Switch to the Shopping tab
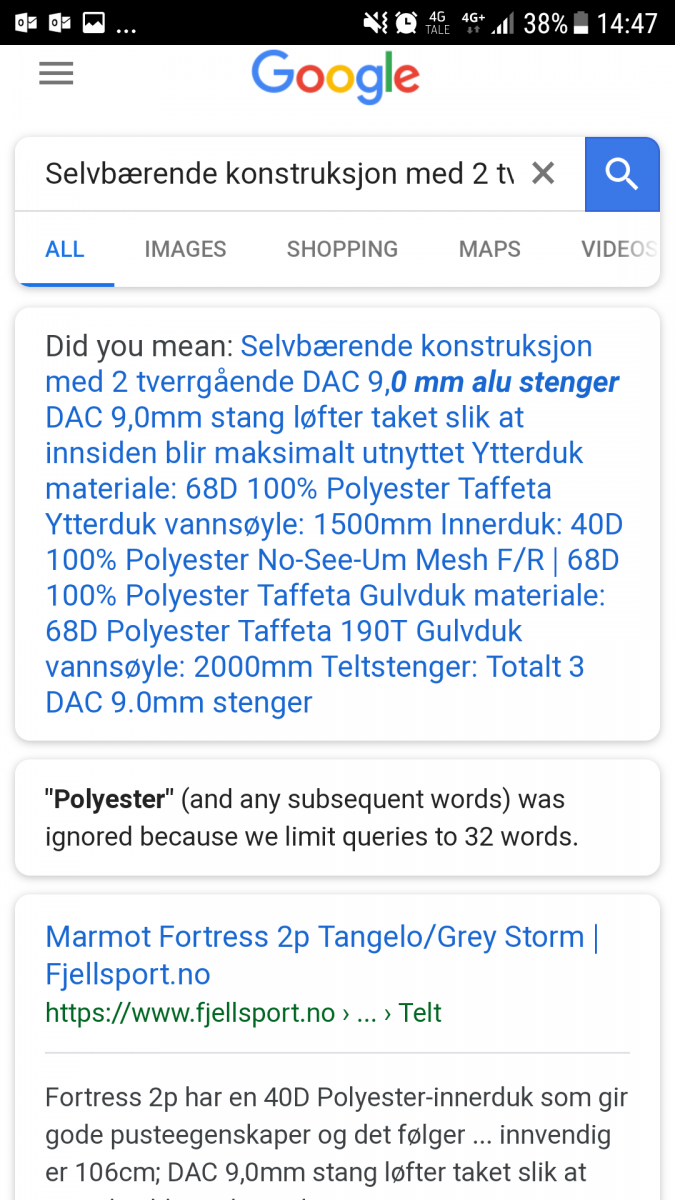The image size is (675, 1200). coord(342,249)
